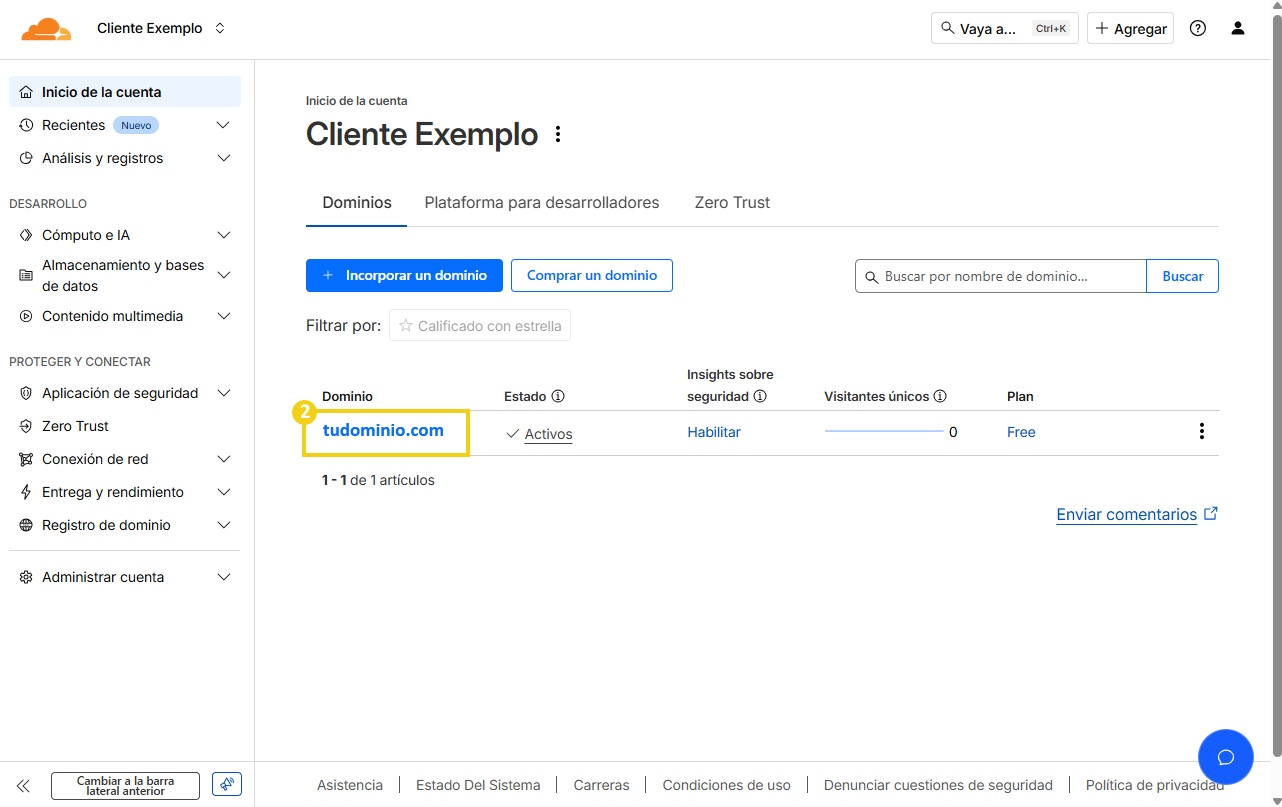Select the Aplicación de seguridad shield icon
This screenshot has width=1282, height=807.
(25, 392)
